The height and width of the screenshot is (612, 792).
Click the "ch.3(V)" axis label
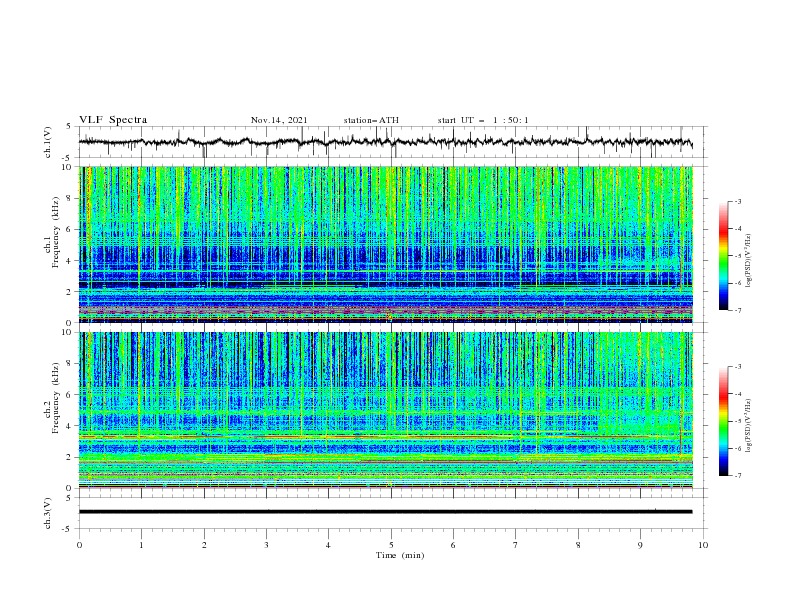click(48, 513)
